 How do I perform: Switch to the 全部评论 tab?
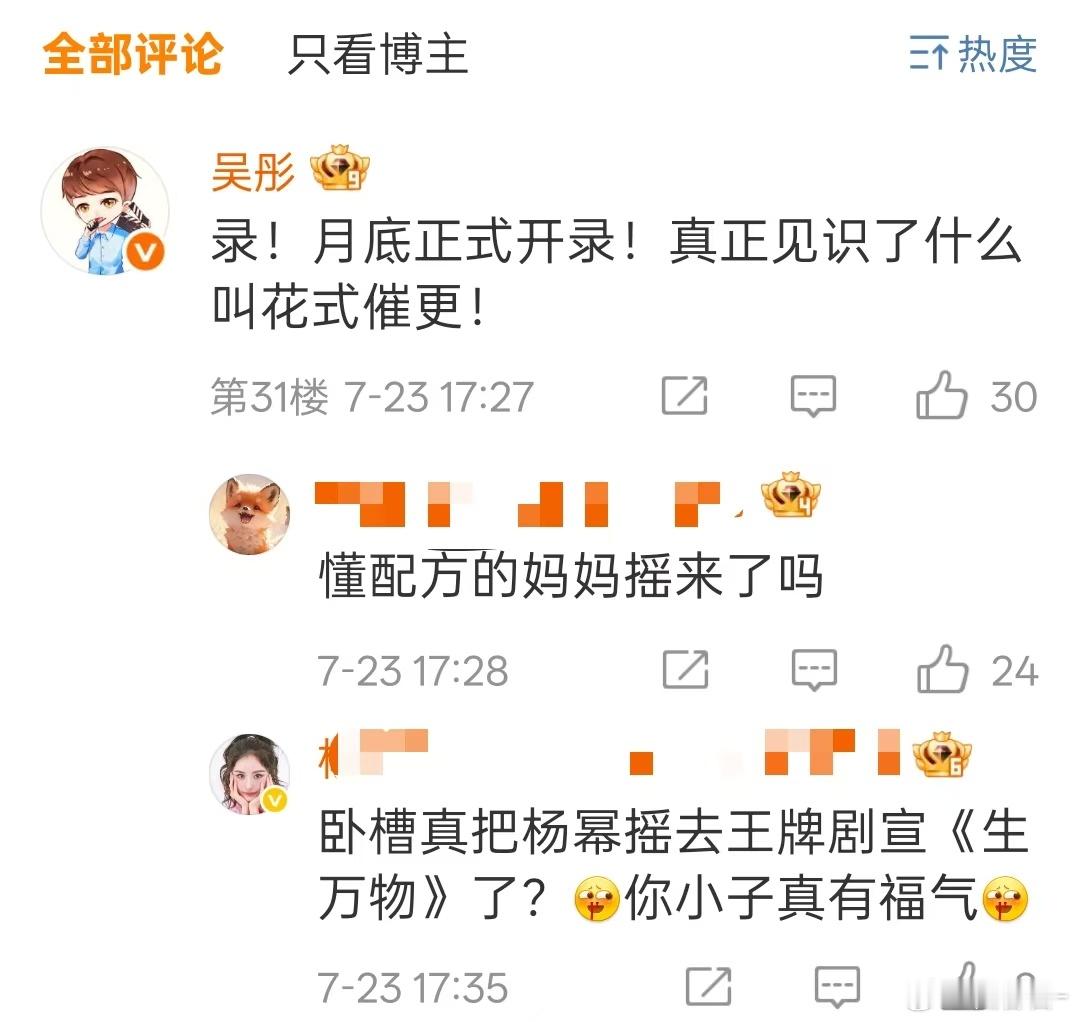tap(133, 53)
